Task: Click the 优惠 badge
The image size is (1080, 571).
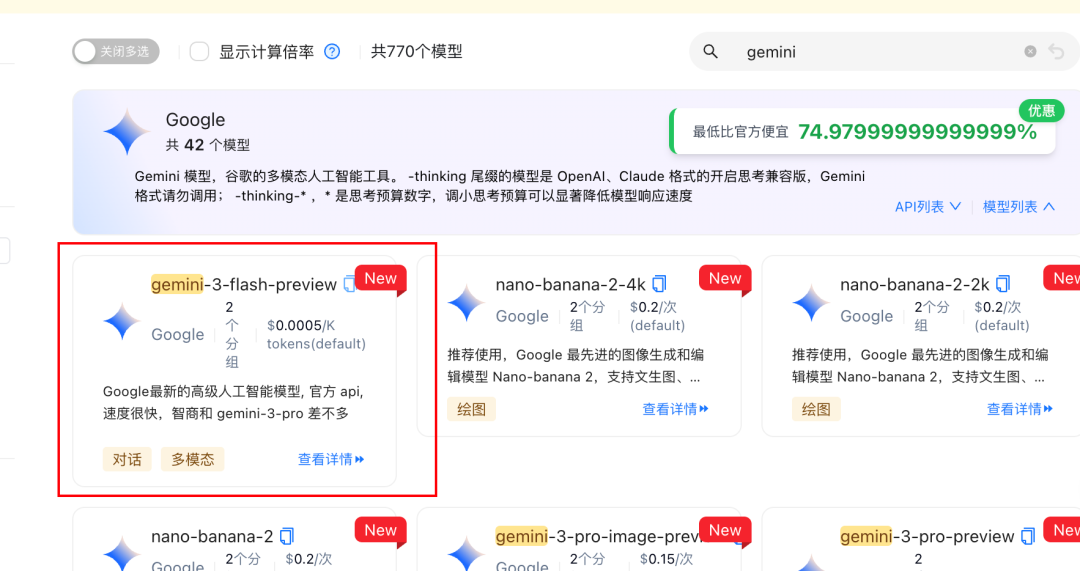Action: pos(1041,110)
